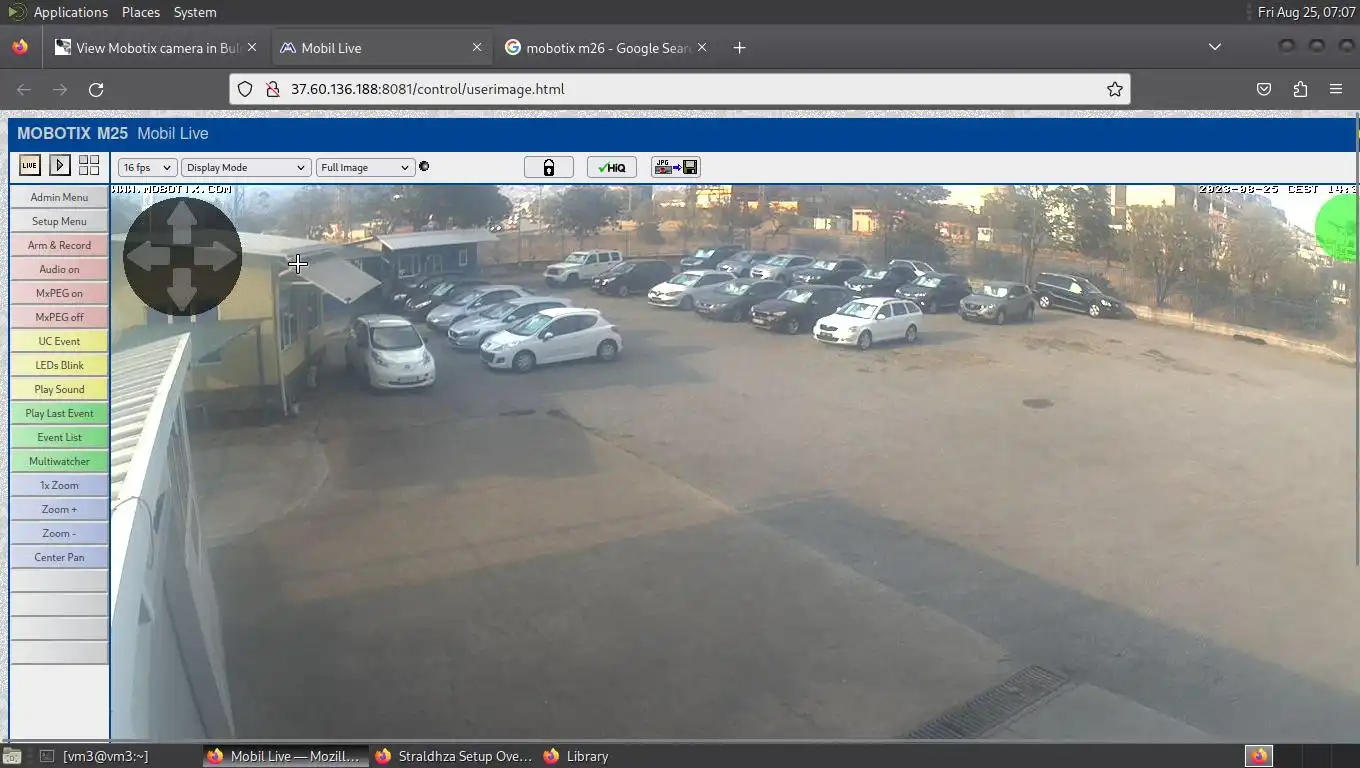The width and height of the screenshot is (1360, 768).
Task: Bookmark this page with the star
Action: click(1114, 89)
